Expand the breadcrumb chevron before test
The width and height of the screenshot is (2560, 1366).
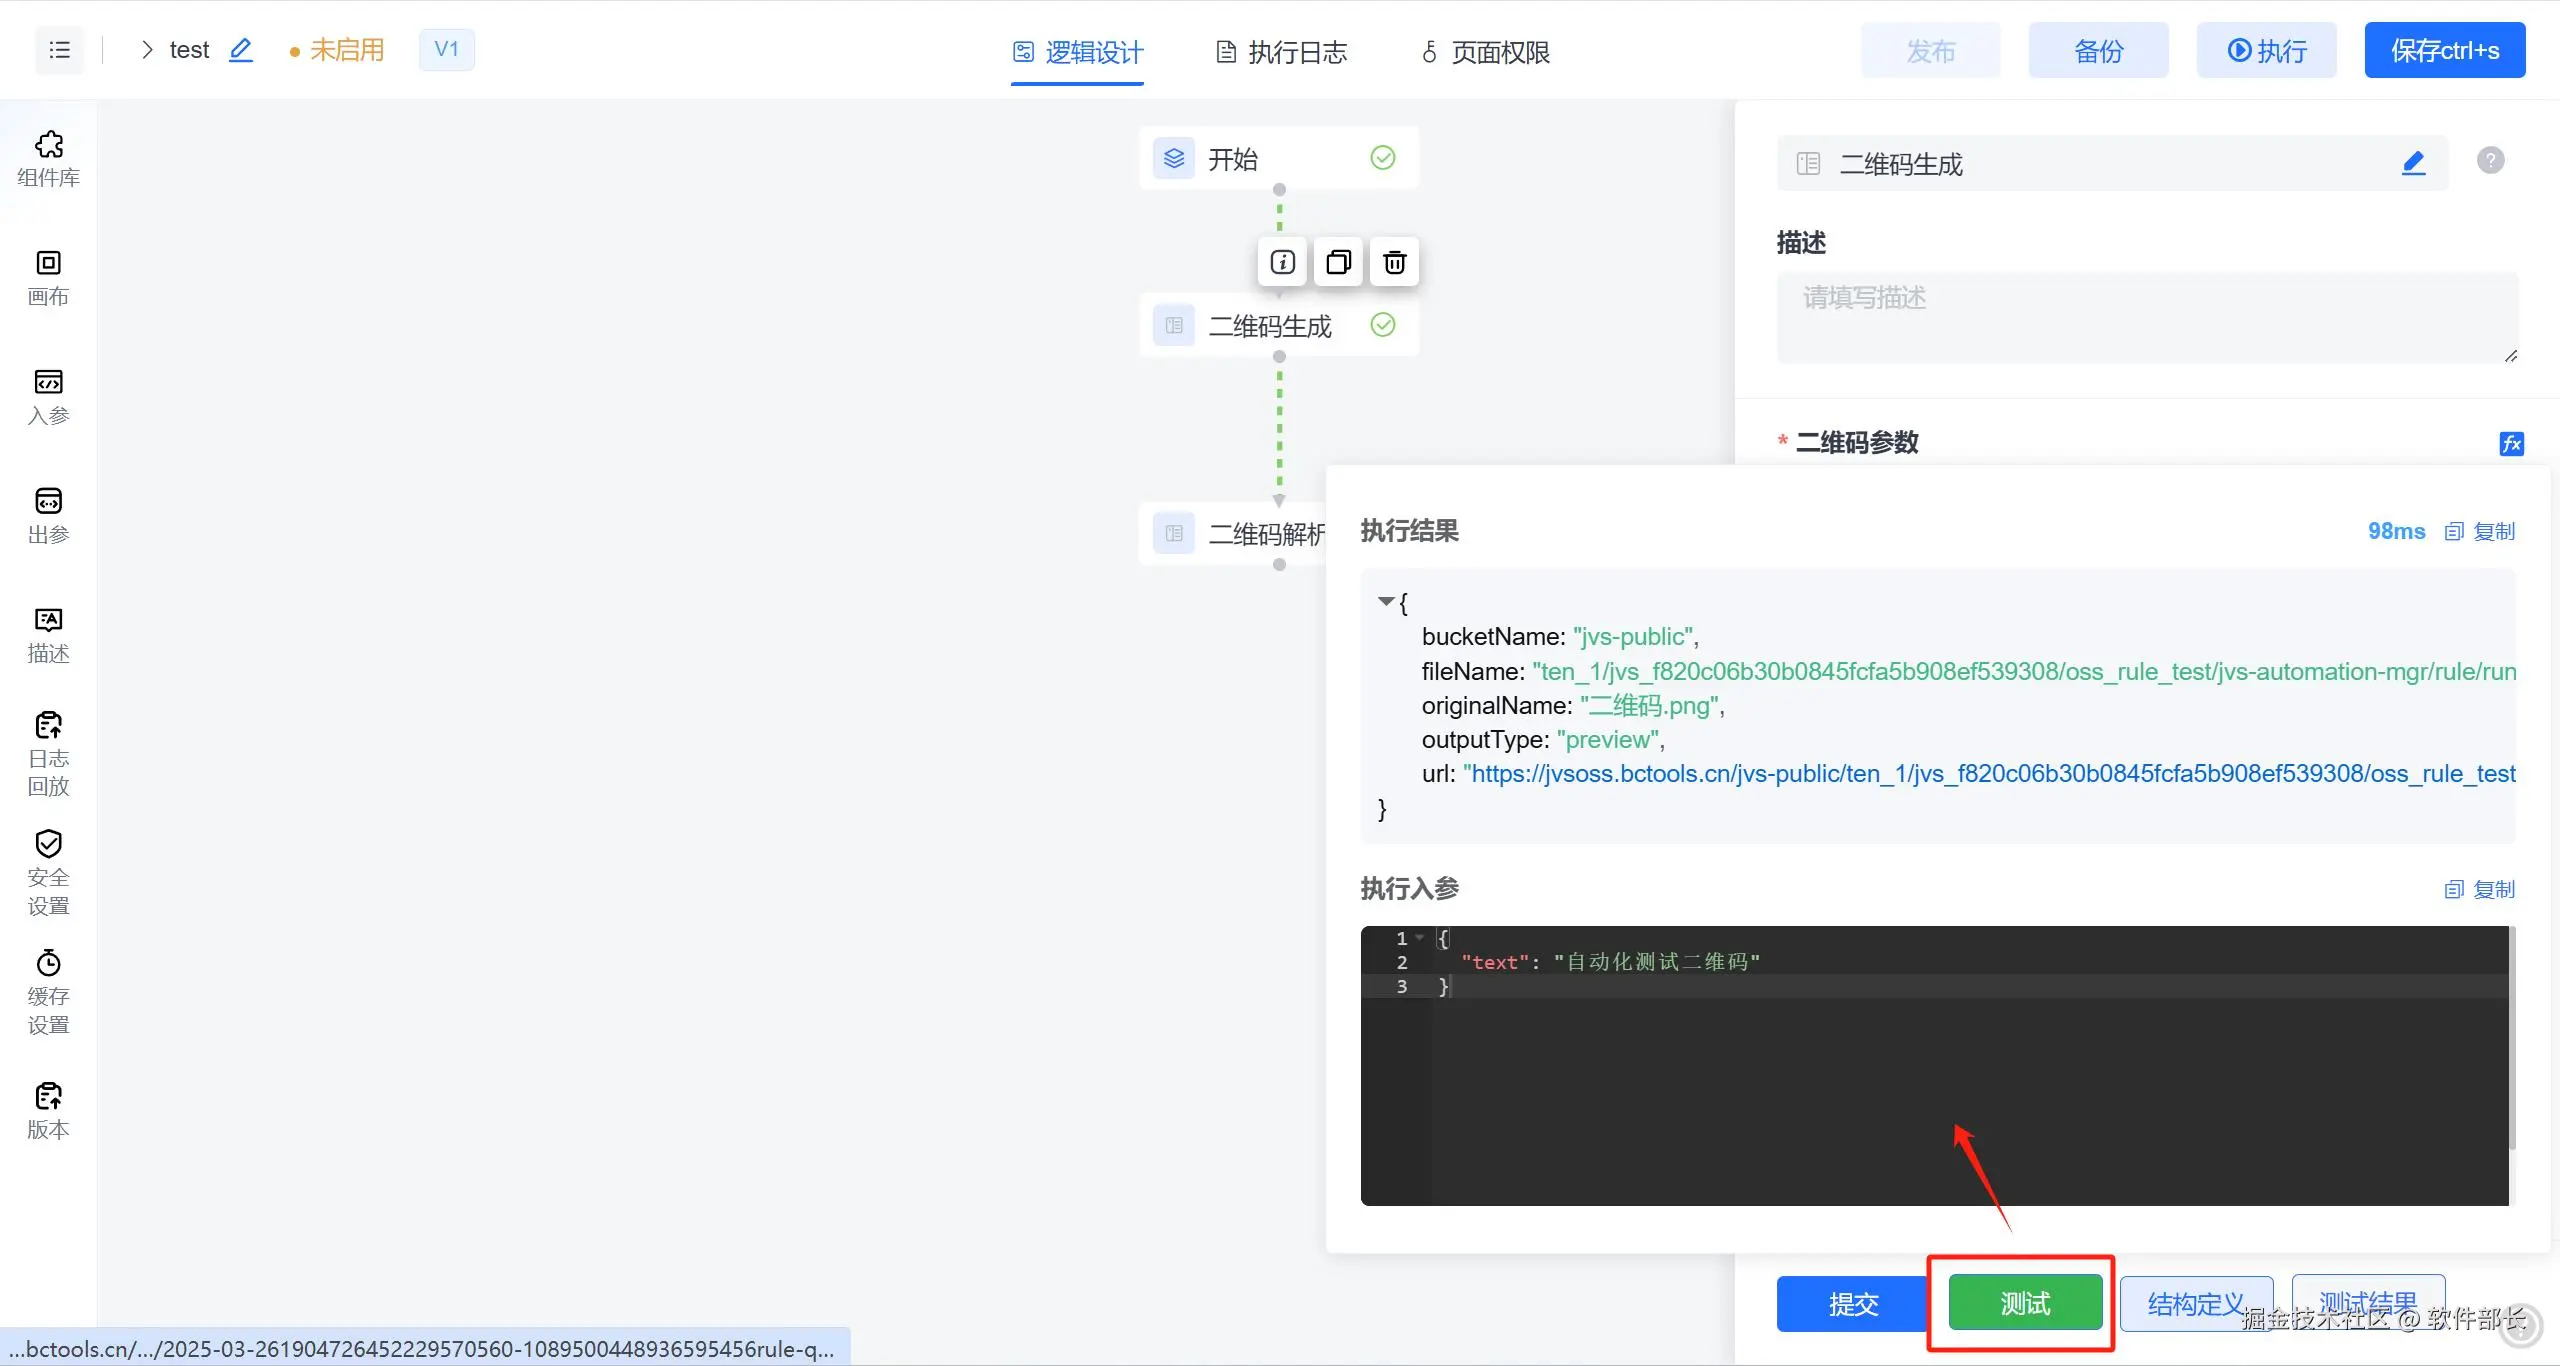point(147,50)
